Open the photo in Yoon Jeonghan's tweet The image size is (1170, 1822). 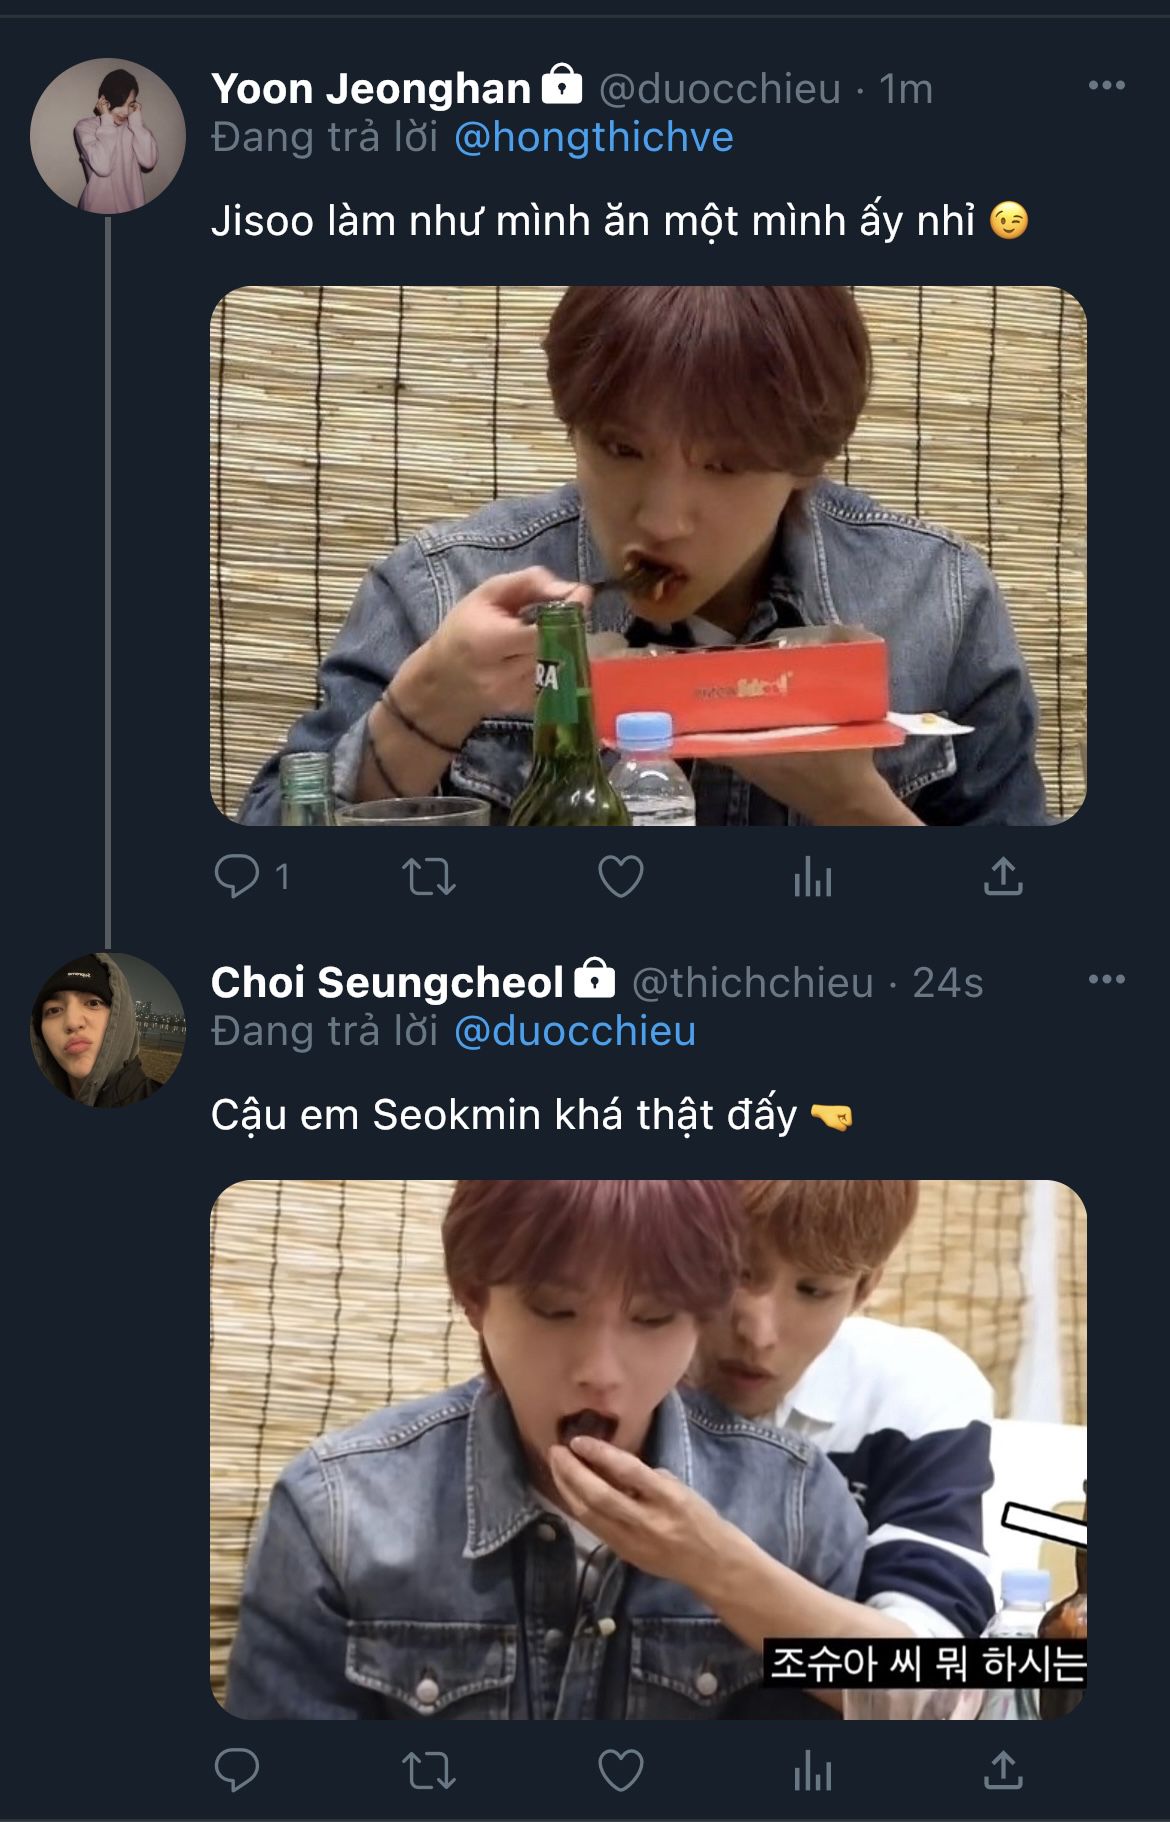pos(648,555)
